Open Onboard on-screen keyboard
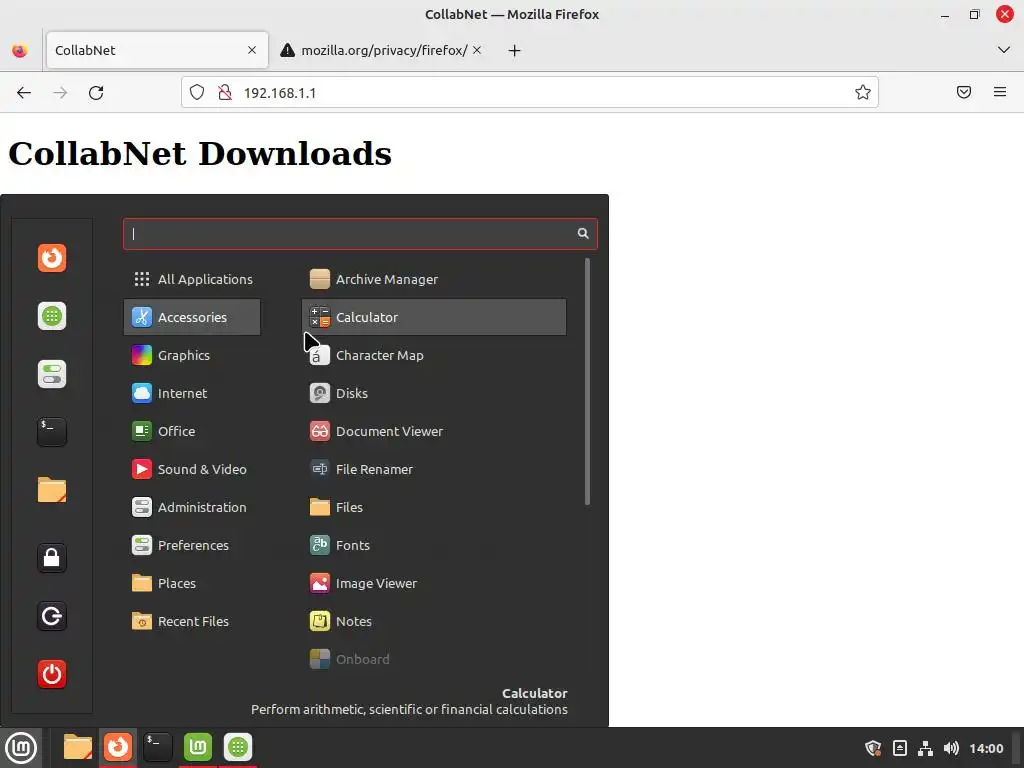 point(434,659)
